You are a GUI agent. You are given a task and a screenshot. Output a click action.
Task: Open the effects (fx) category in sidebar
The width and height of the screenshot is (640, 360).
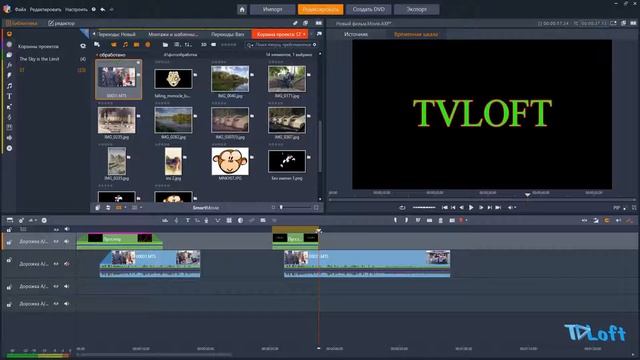tap(9, 65)
